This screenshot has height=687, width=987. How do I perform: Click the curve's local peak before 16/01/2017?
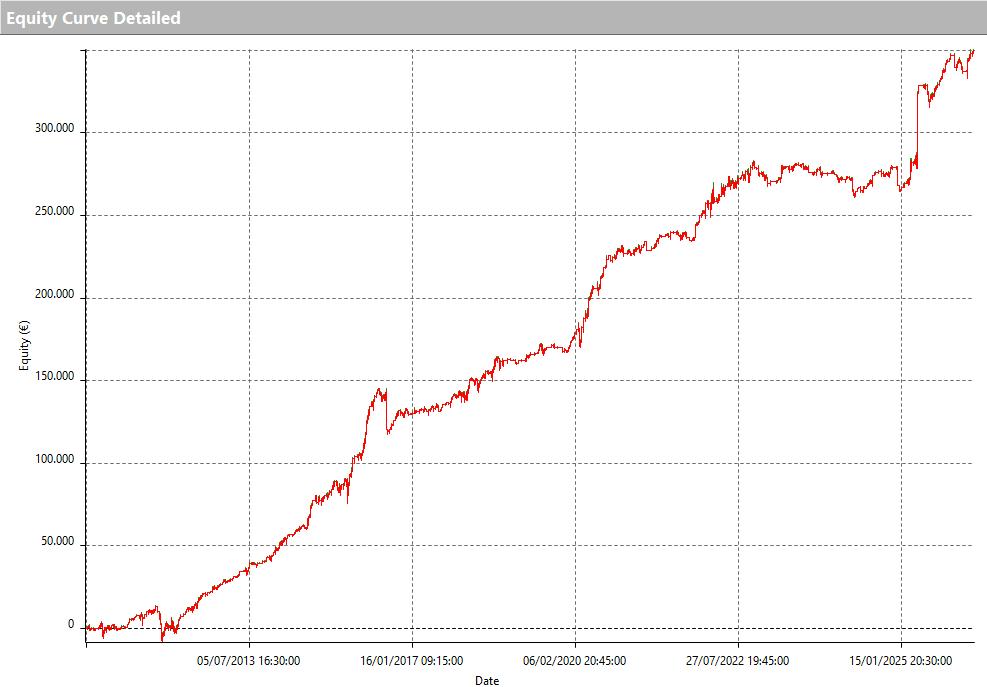380,390
